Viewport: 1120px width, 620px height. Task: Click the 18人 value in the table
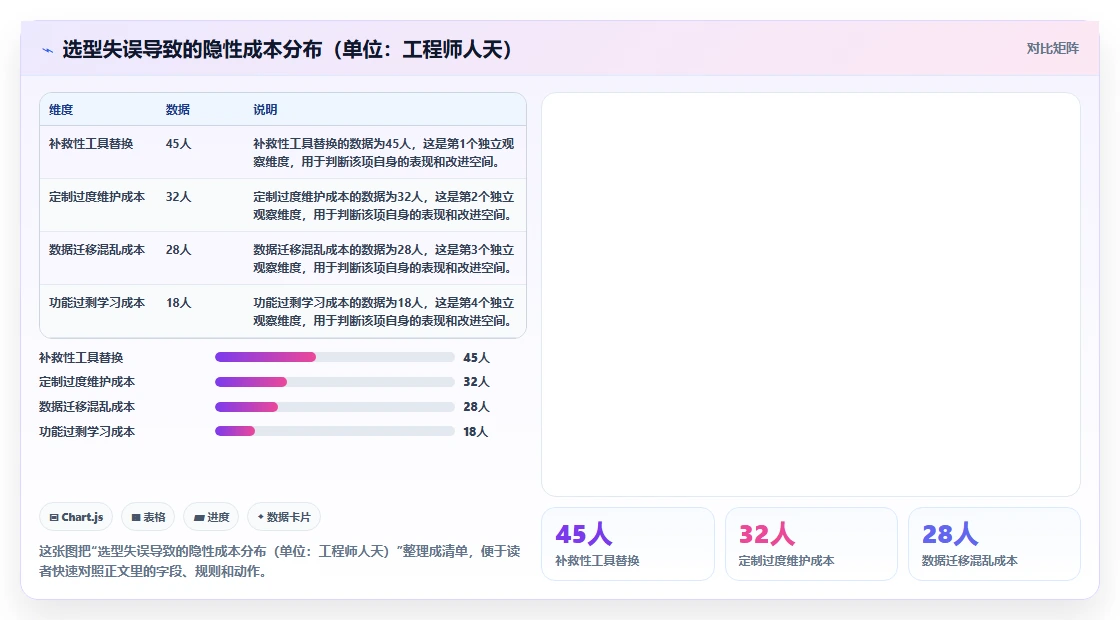[x=179, y=303]
